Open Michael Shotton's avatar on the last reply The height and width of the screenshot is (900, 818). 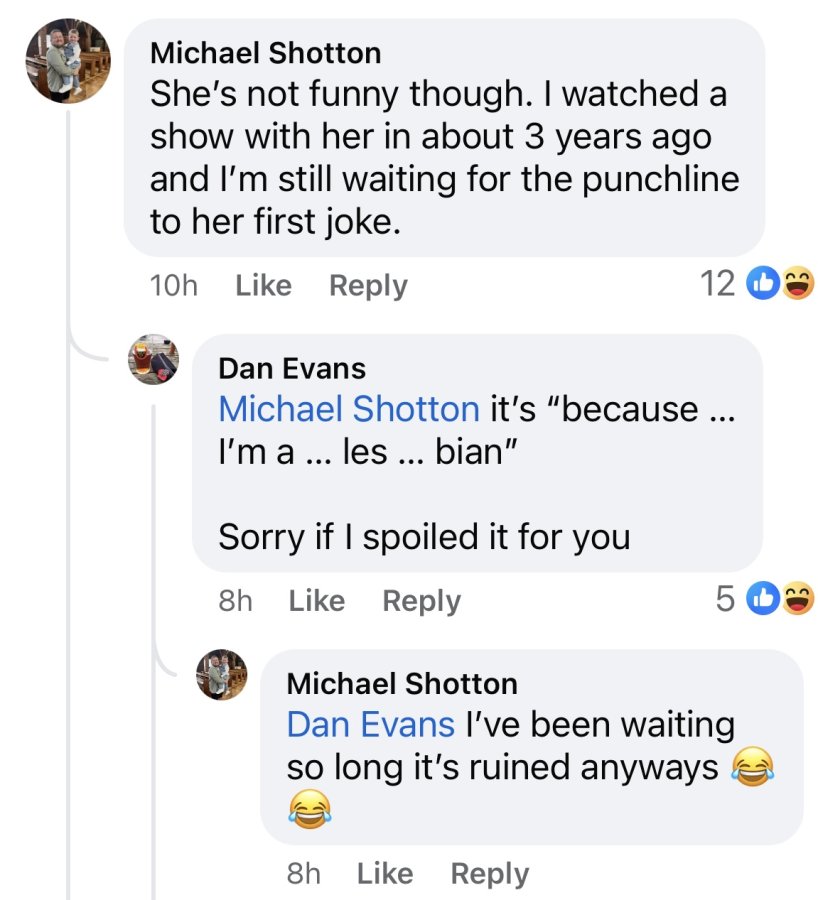[222, 674]
